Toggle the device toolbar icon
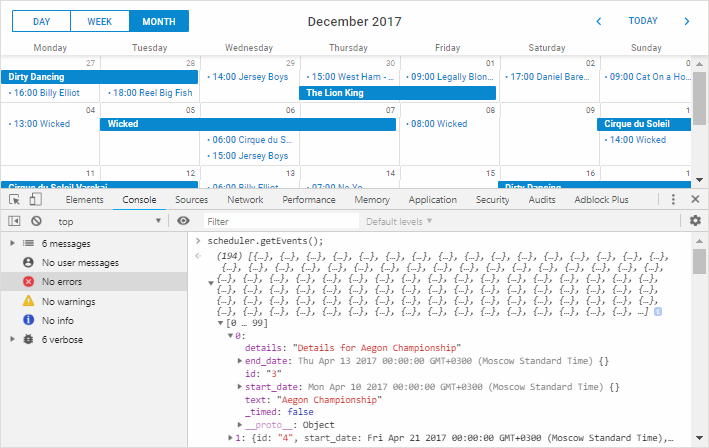Viewport: 709px width, 448px height. coord(36,200)
